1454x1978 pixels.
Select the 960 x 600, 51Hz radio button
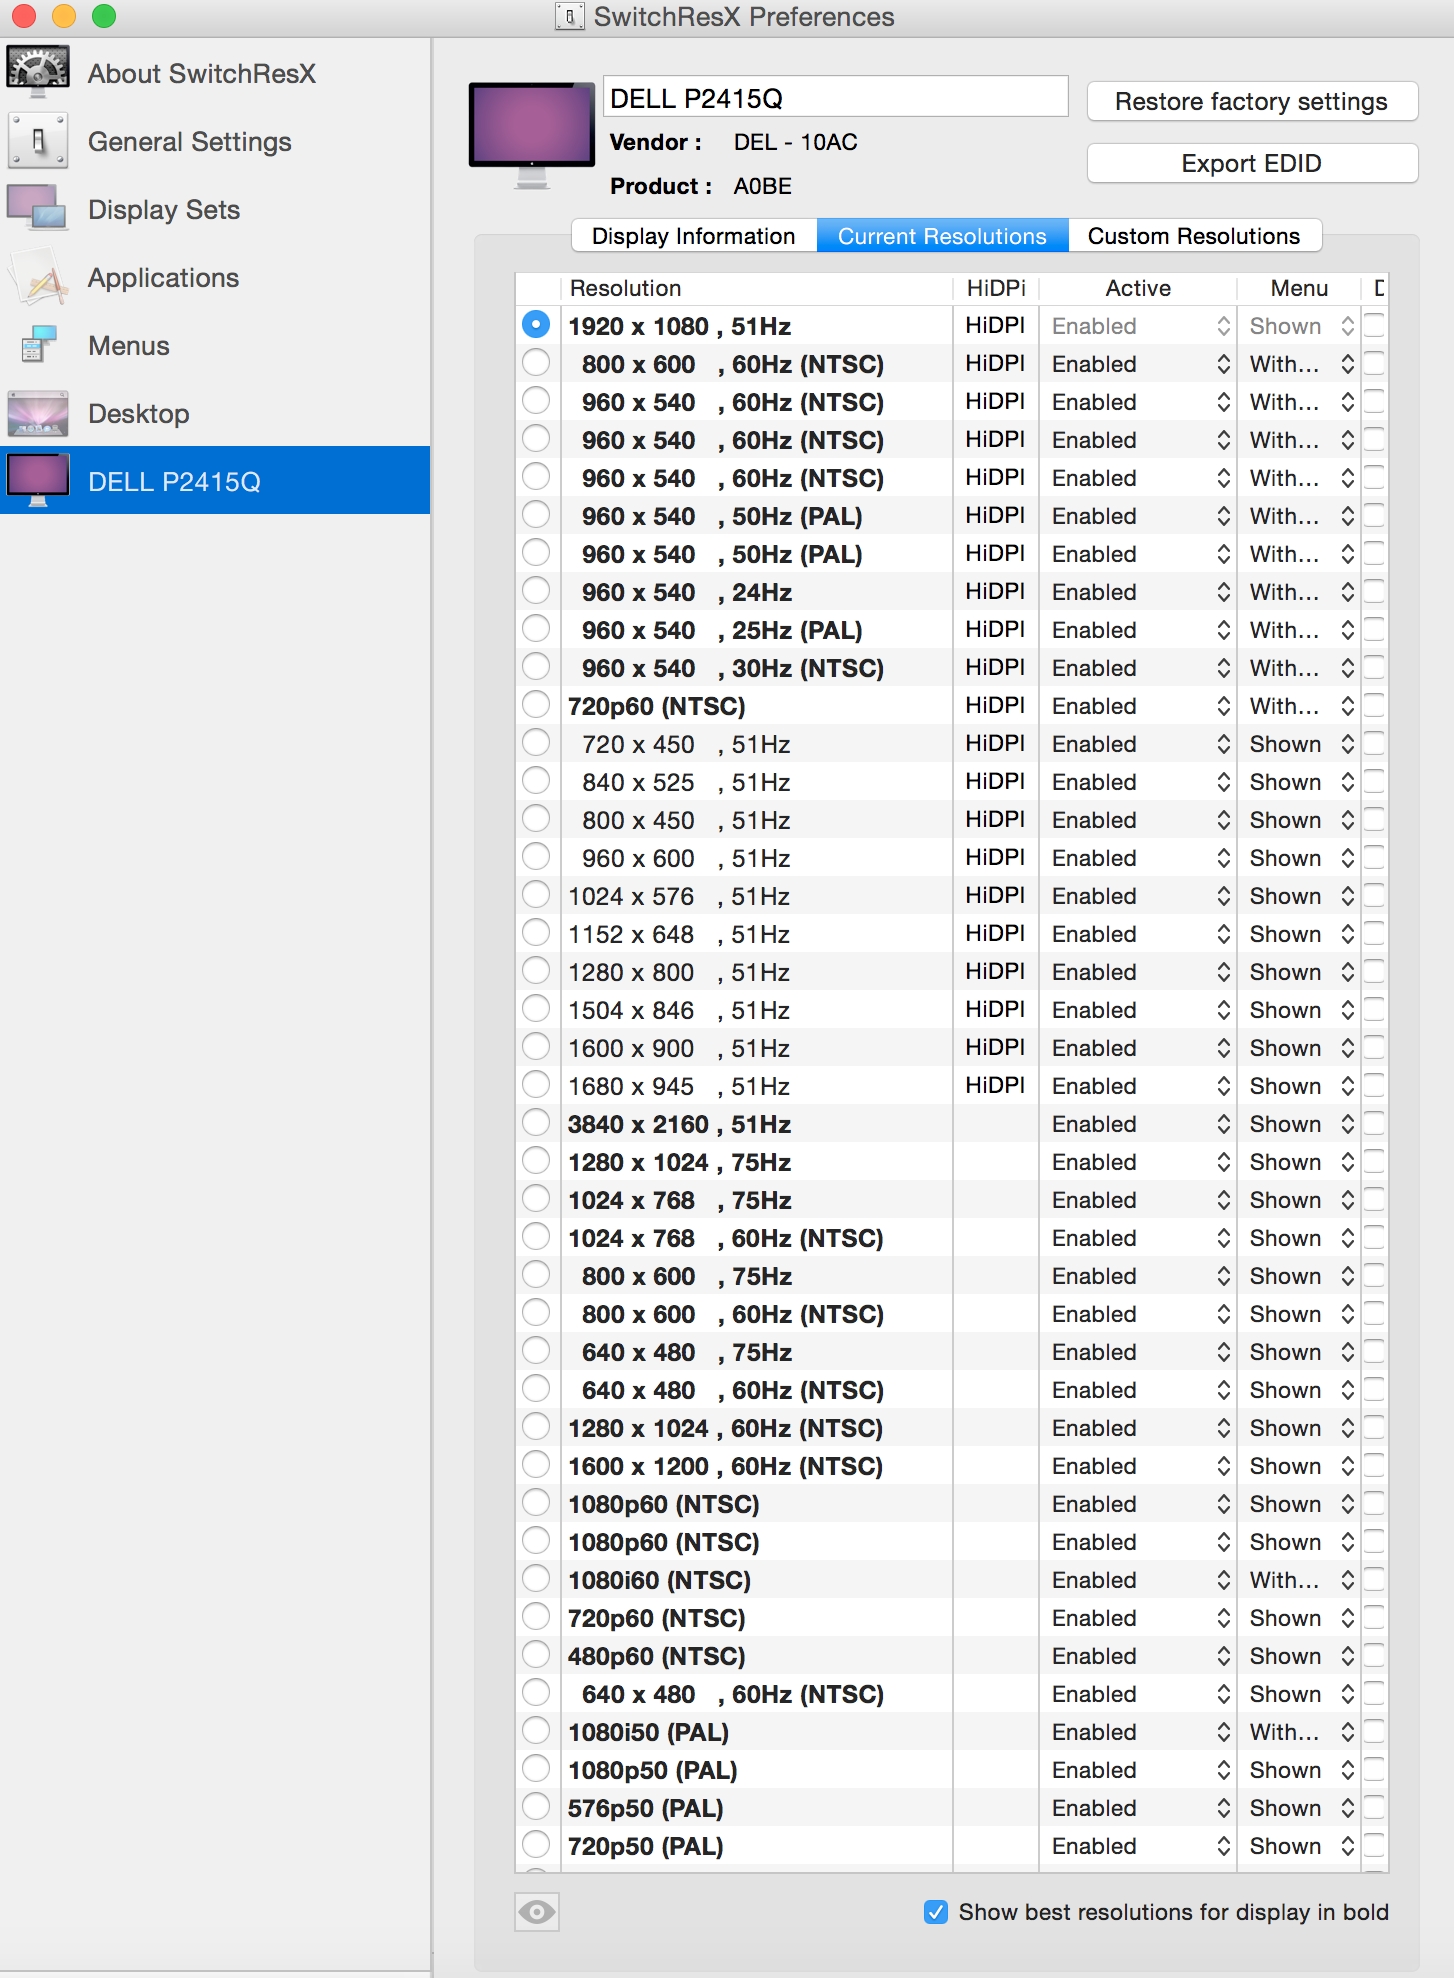pos(536,857)
